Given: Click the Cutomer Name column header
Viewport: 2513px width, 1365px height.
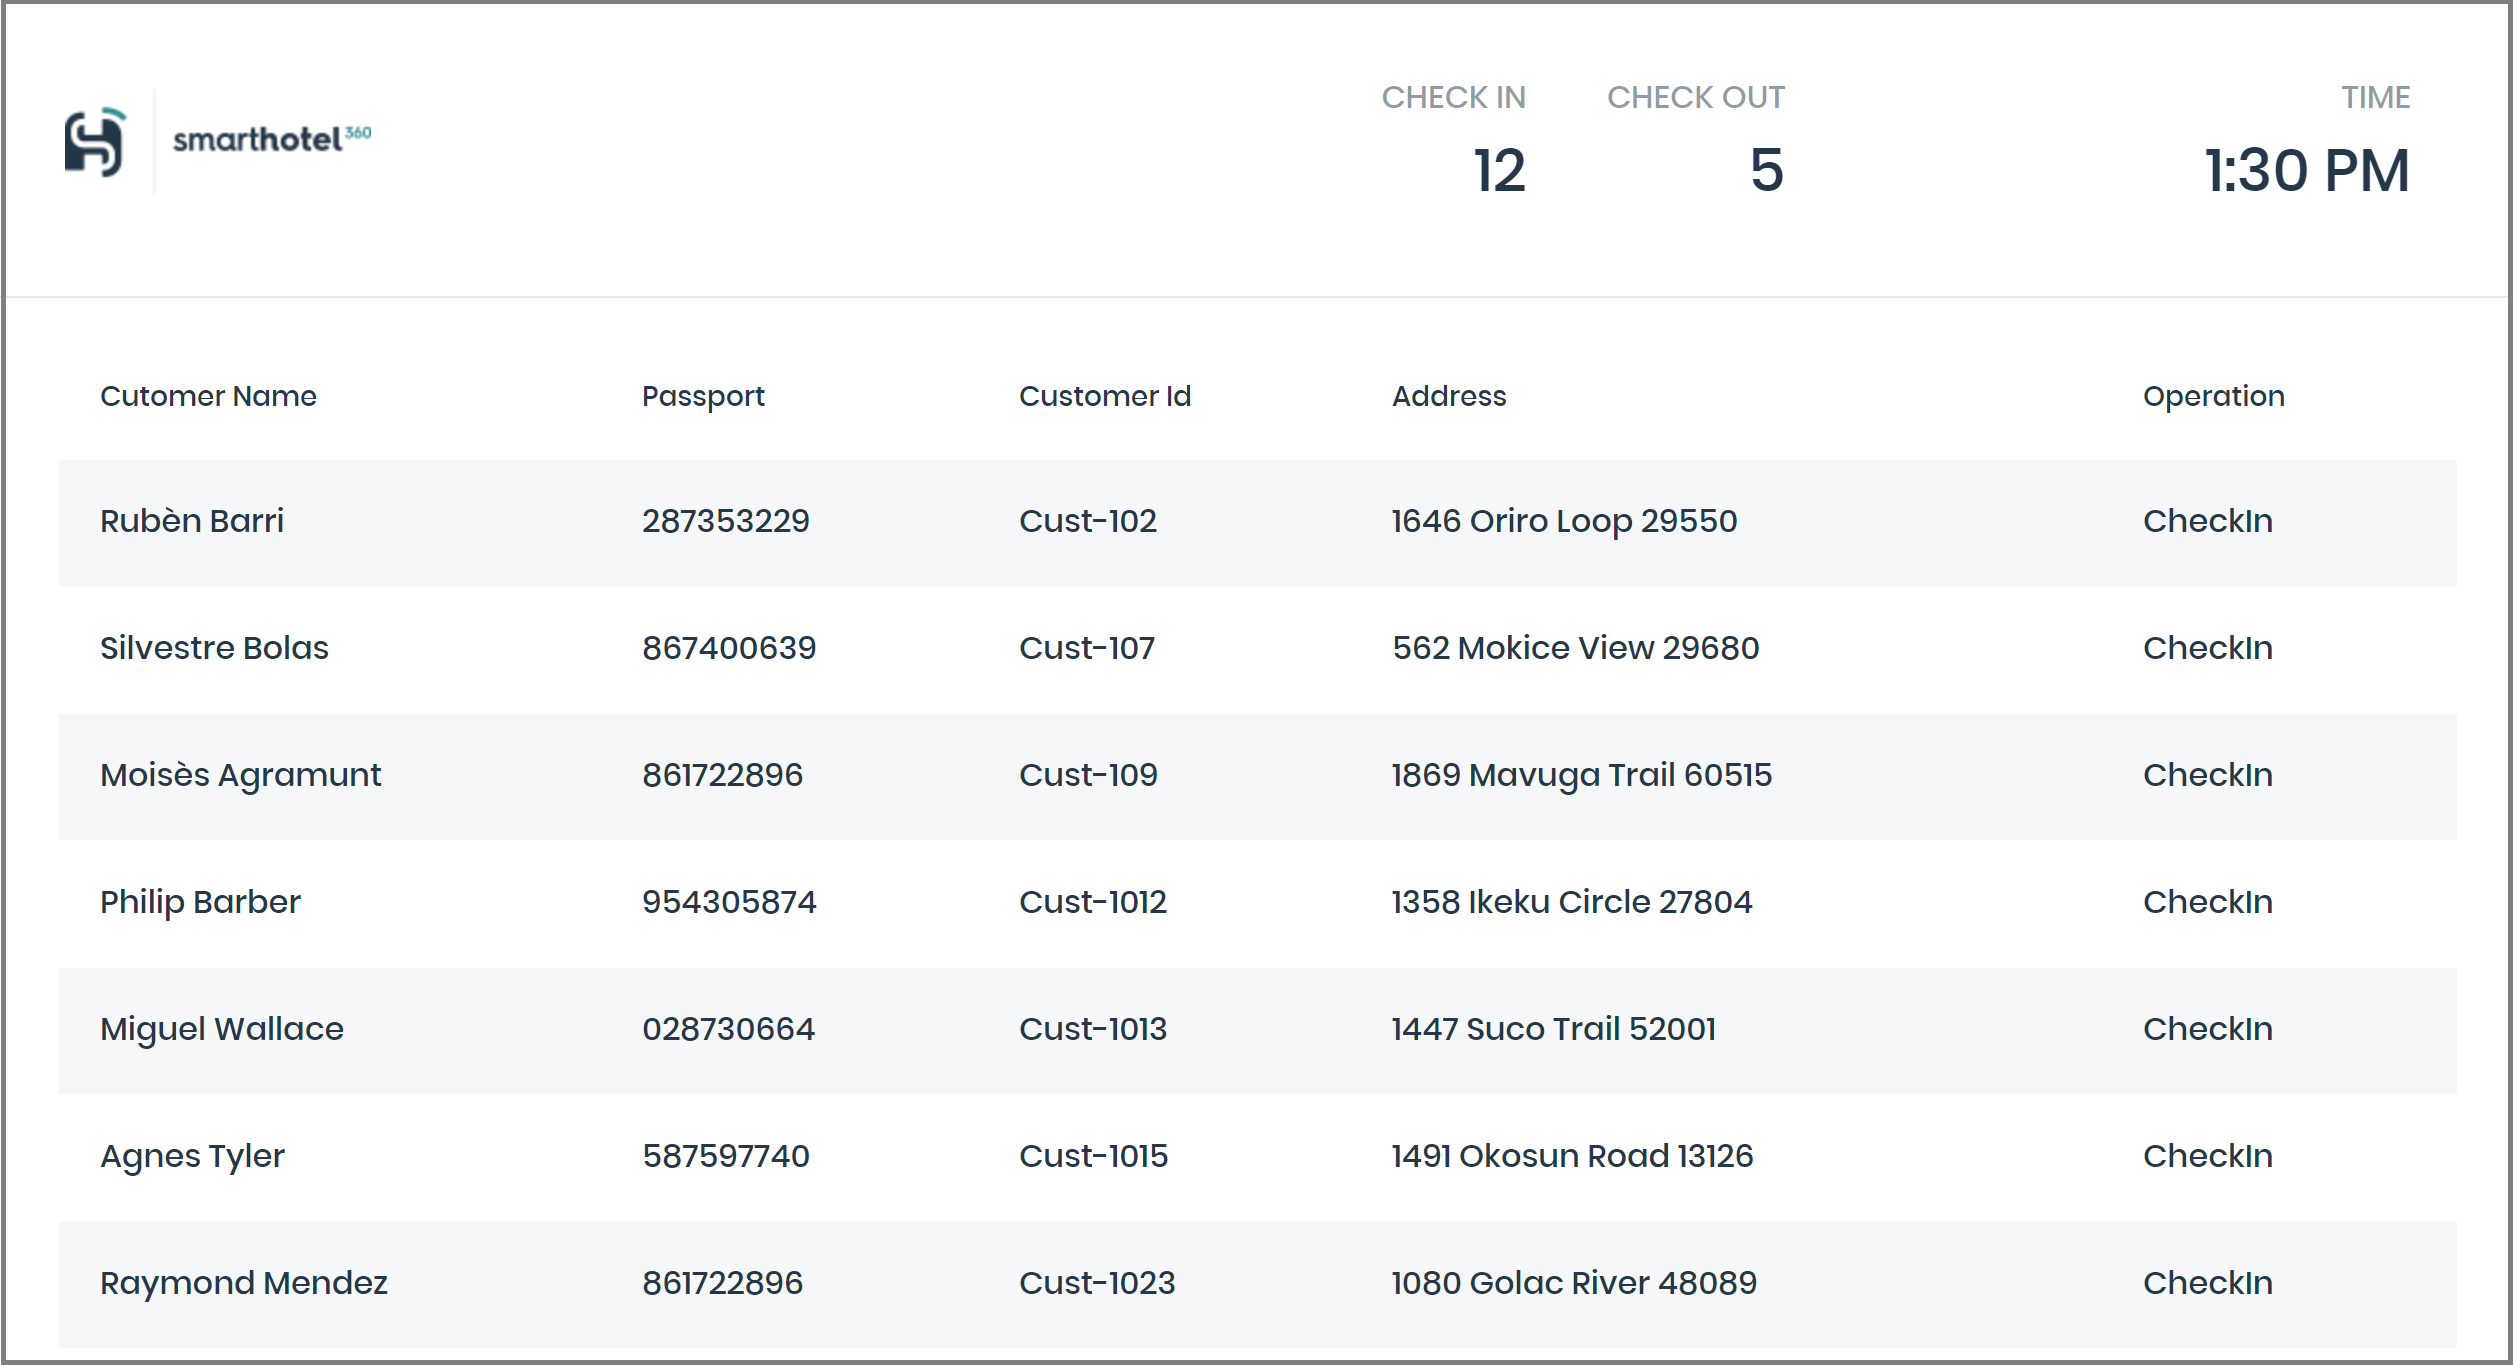Looking at the screenshot, I should pos(208,396).
